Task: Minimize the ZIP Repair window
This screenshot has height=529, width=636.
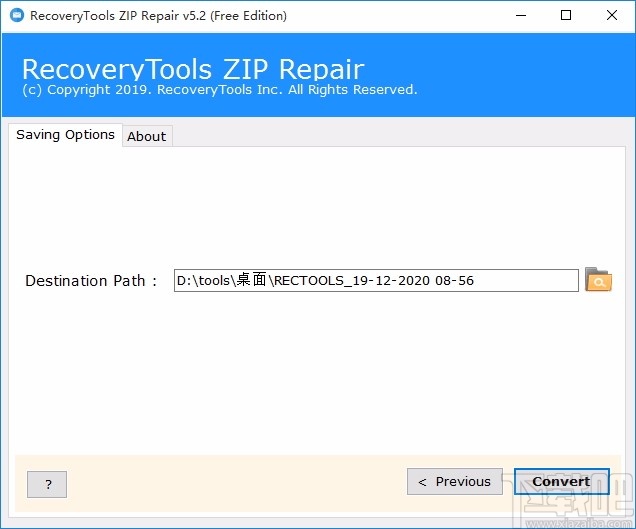Action: coord(521,16)
